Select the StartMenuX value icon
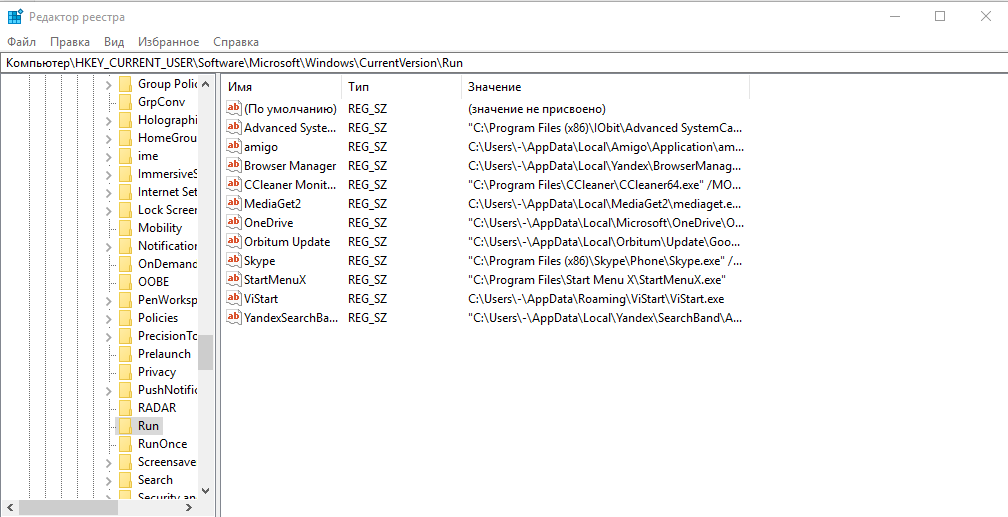The height and width of the screenshot is (517, 1008). pyautogui.click(x=234, y=279)
